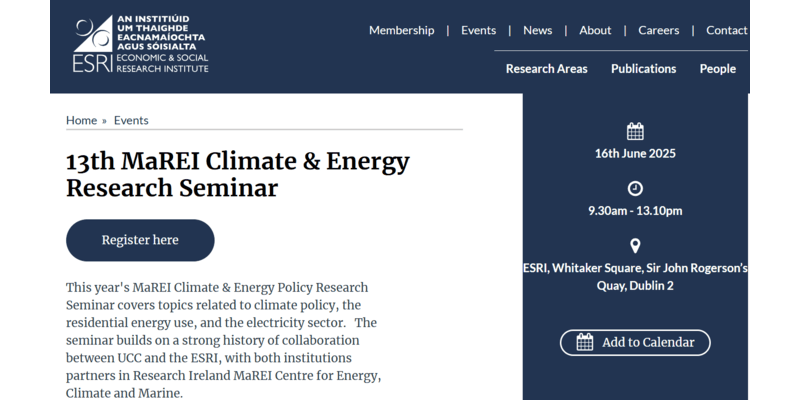
Task: Click the calendar date icon
Action: [635, 131]
